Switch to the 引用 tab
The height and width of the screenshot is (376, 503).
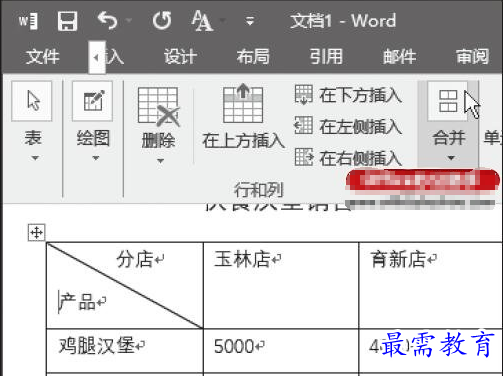click(326, 56)
